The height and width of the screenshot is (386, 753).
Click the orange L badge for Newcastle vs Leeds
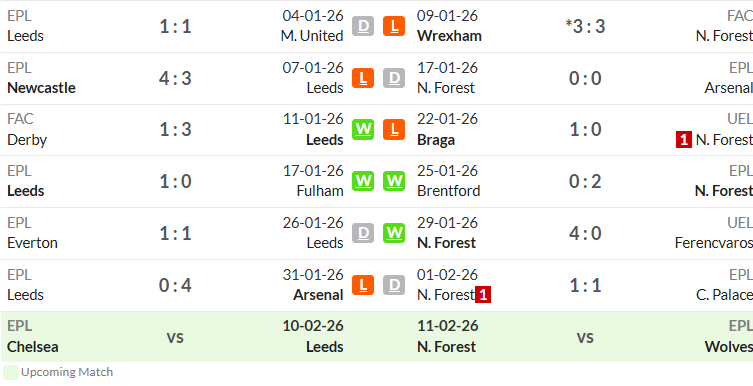[363, 78]
